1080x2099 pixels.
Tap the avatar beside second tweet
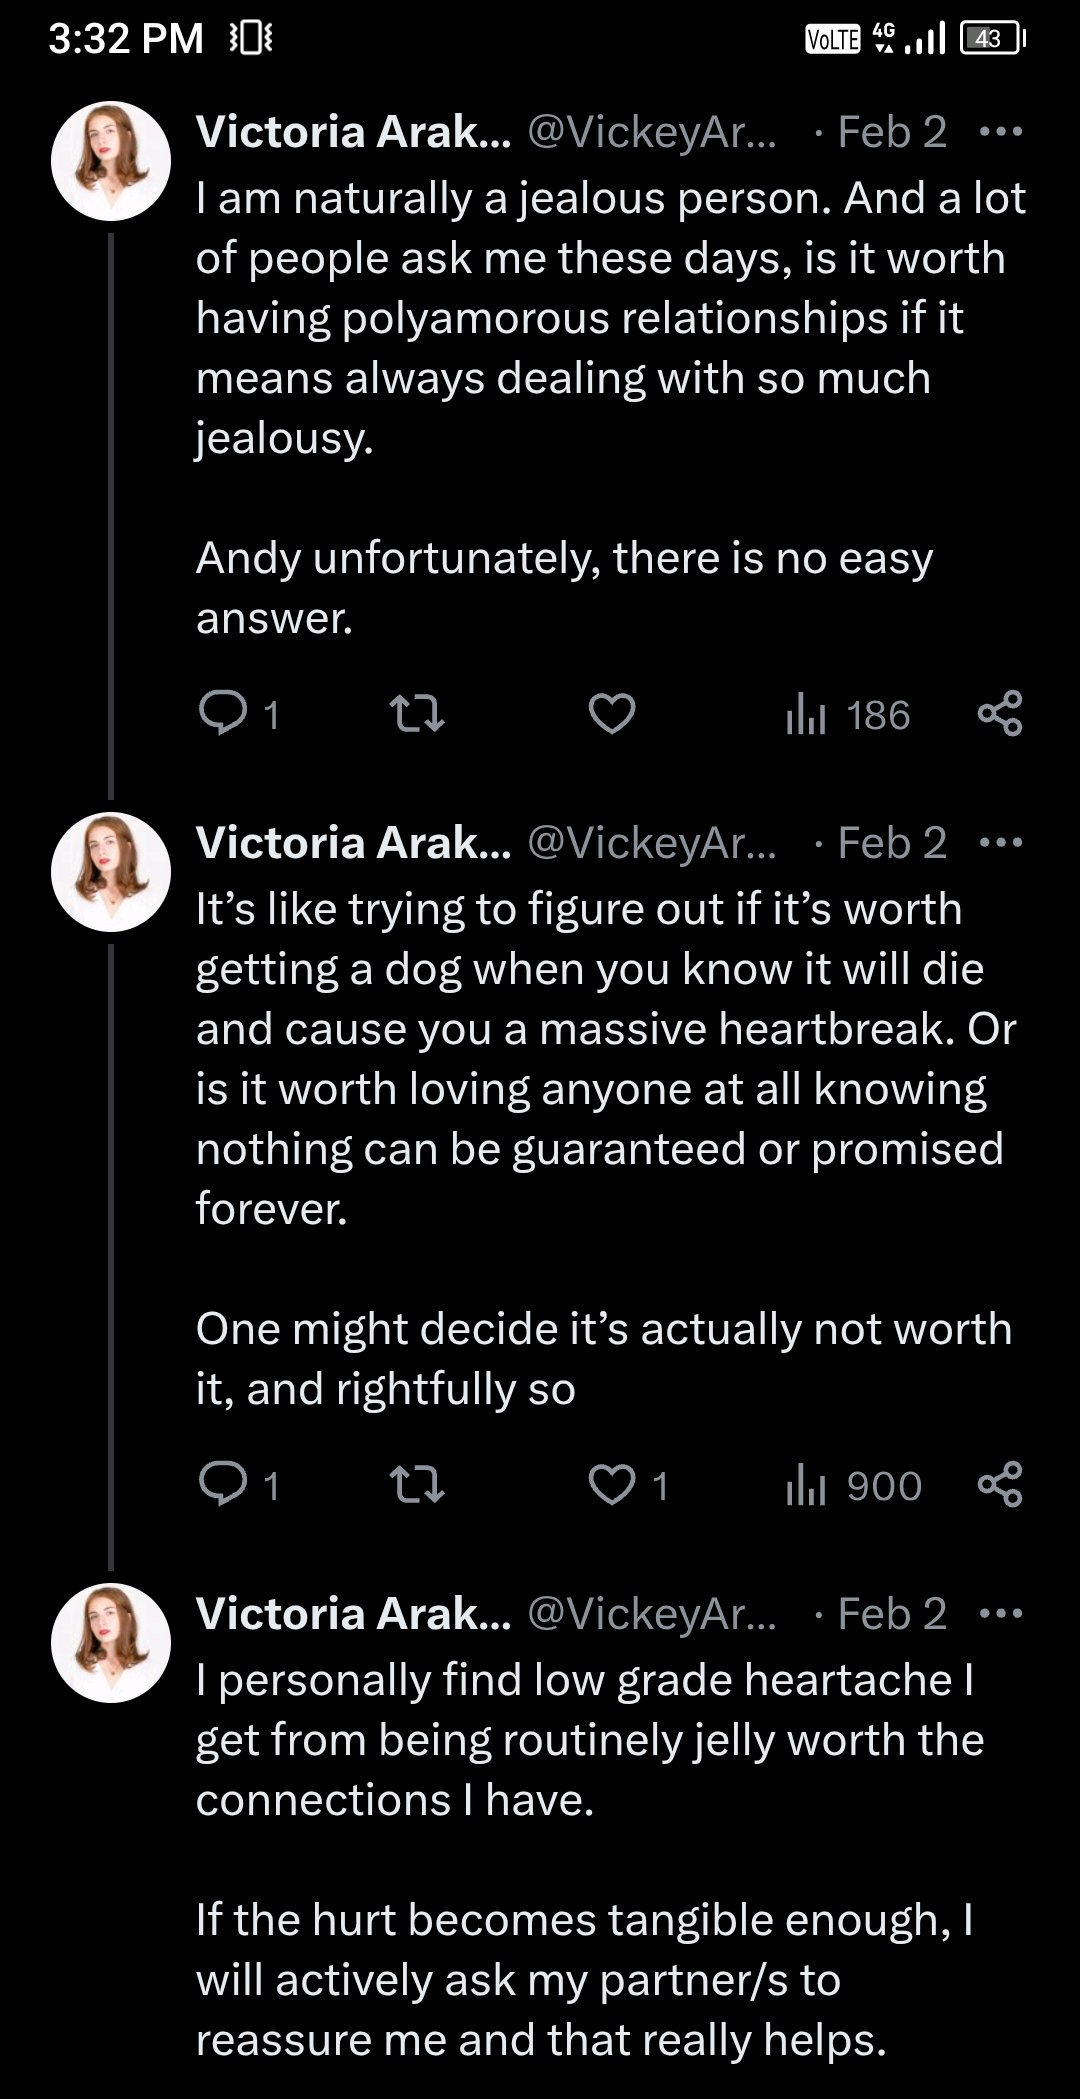[x=111, y=872]
